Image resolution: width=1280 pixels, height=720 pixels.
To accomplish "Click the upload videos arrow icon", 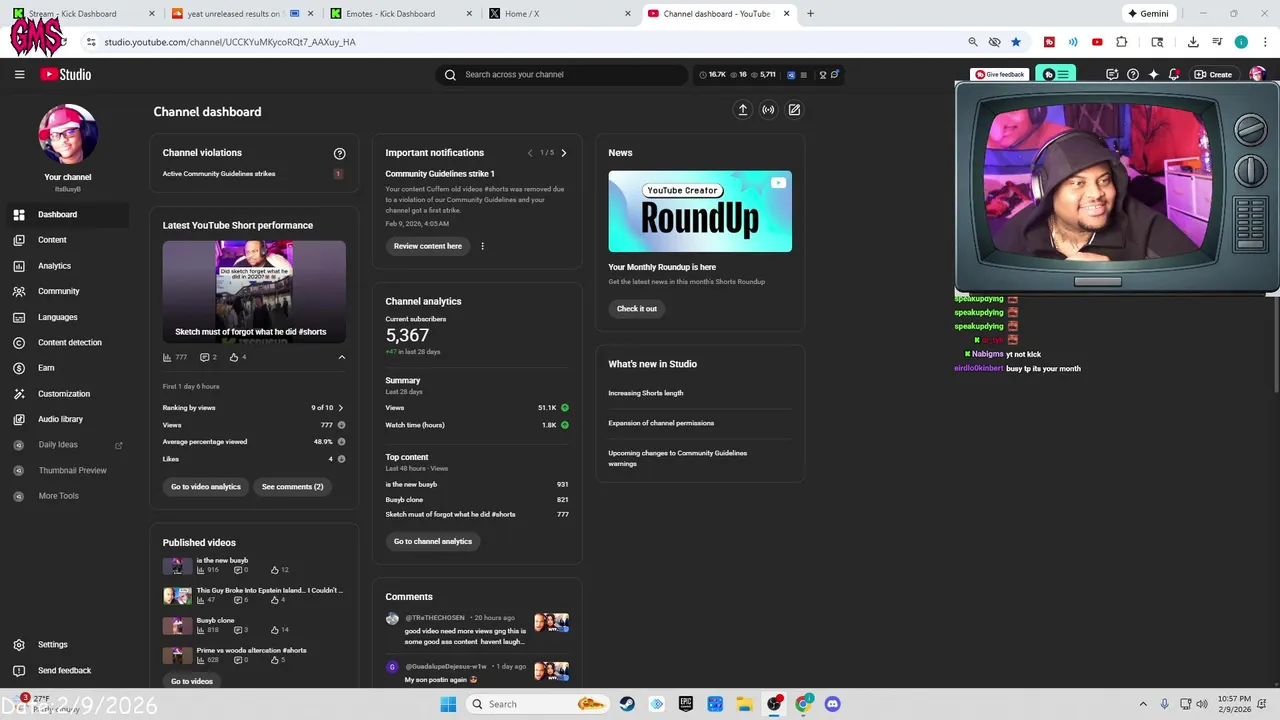I will pos(742,110).
